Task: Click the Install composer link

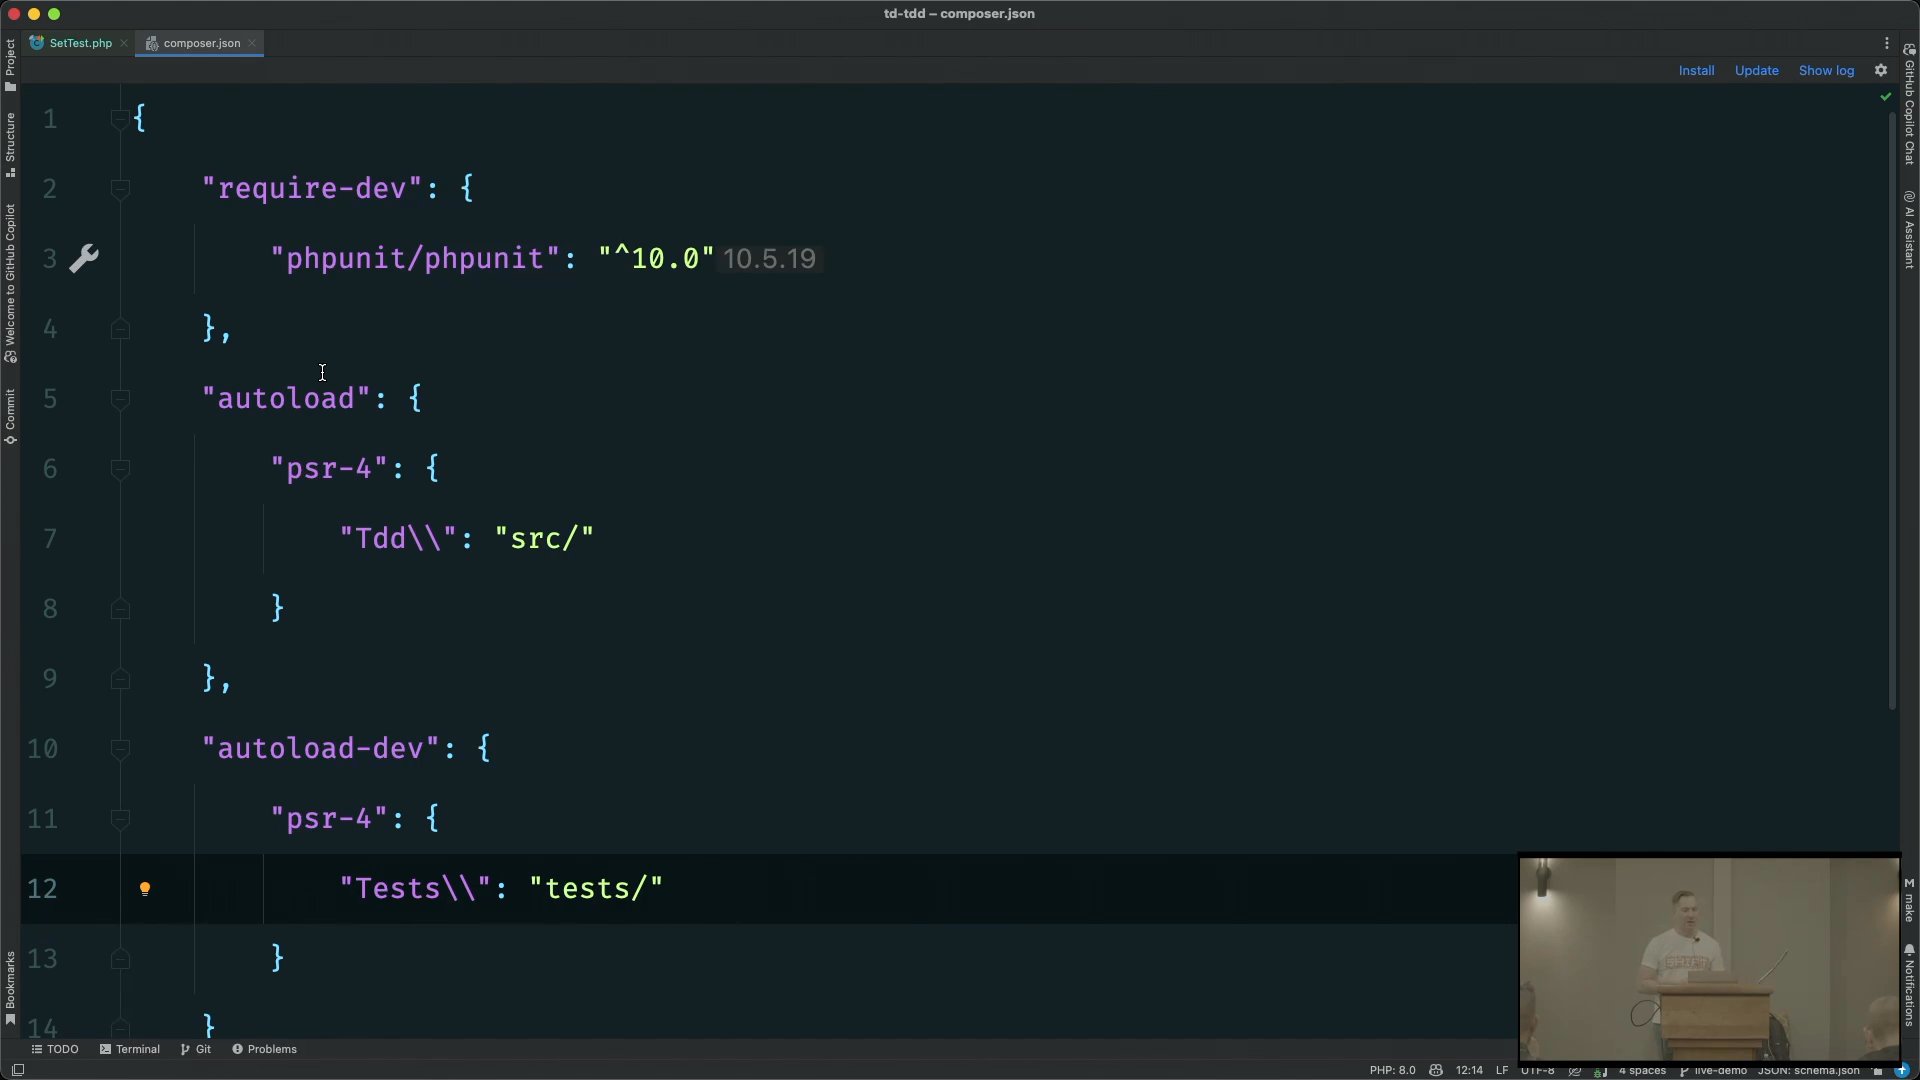Action: (1696, 71)
